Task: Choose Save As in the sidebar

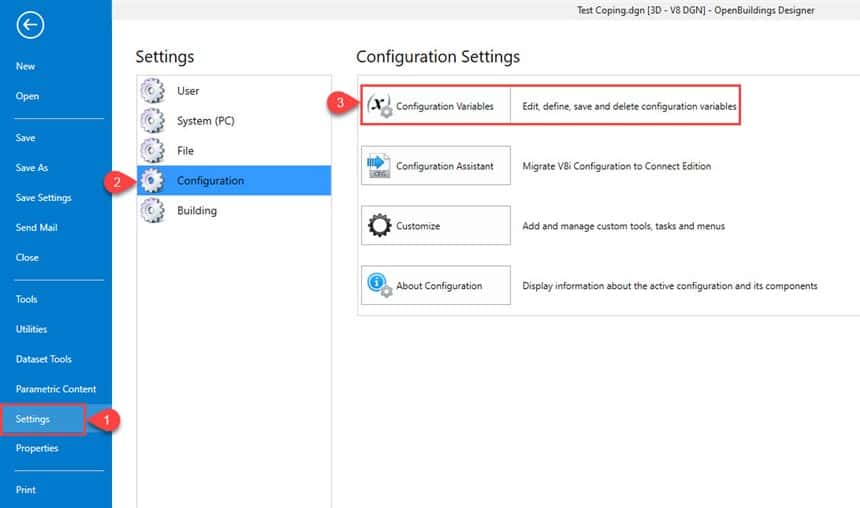Action: (32, 168)
